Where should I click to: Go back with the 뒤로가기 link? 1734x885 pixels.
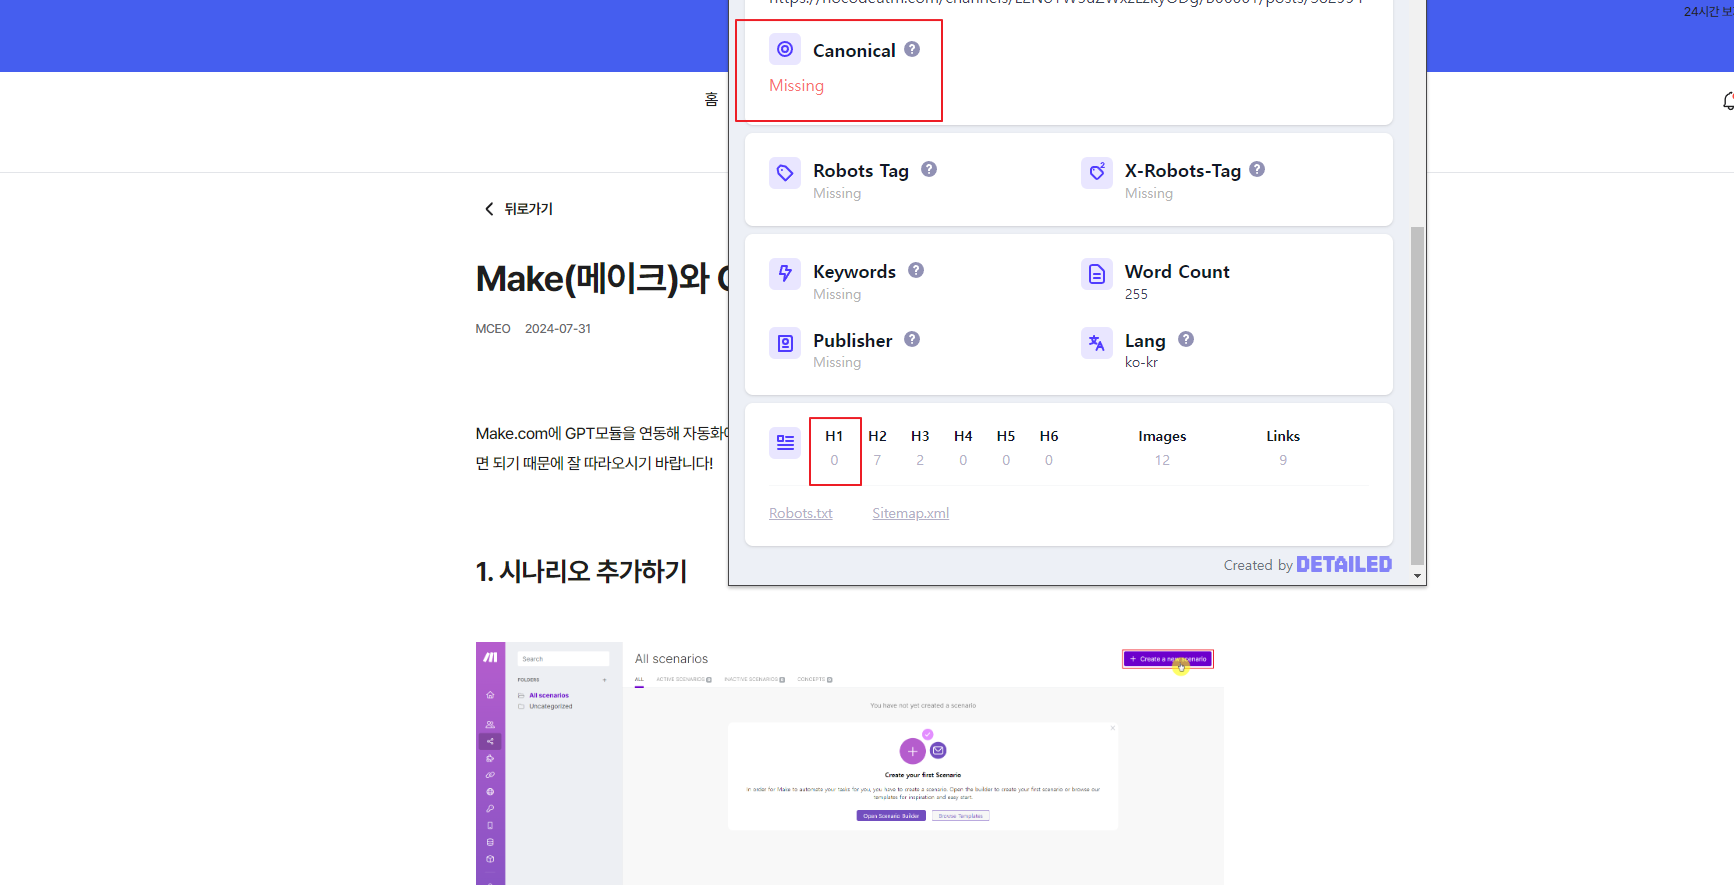518,209
